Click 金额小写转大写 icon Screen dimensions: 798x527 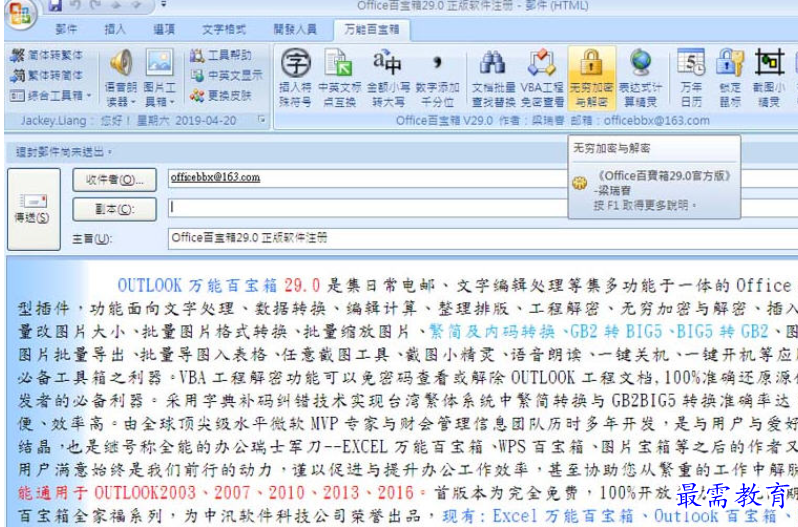click(388, 77)
